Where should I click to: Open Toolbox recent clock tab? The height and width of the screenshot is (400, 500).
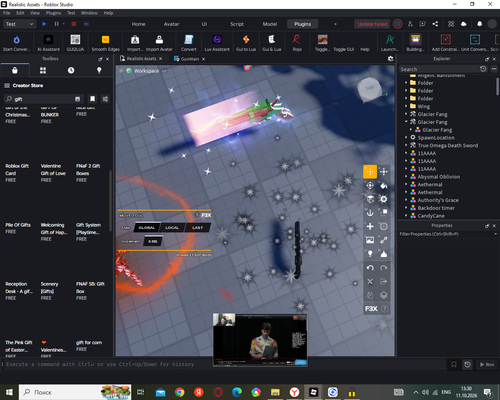point(71,70)
